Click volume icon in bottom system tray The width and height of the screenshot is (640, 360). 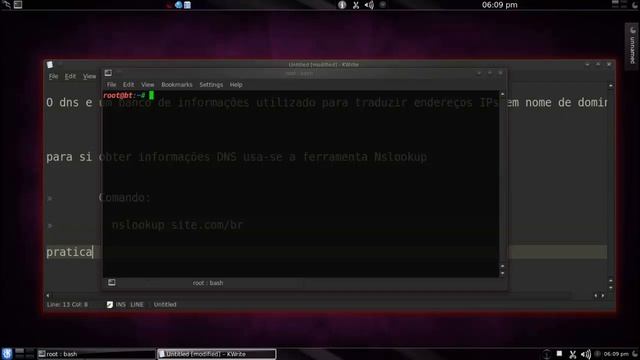(586, 354)
